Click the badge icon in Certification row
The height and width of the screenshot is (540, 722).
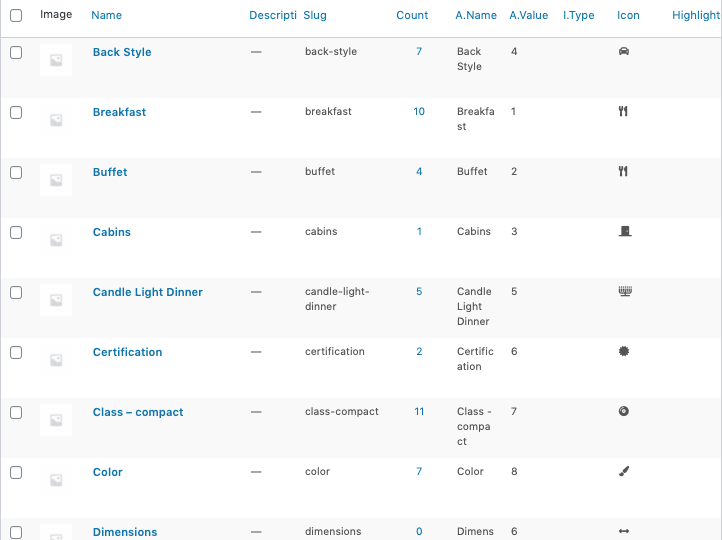tap(624, 351)
